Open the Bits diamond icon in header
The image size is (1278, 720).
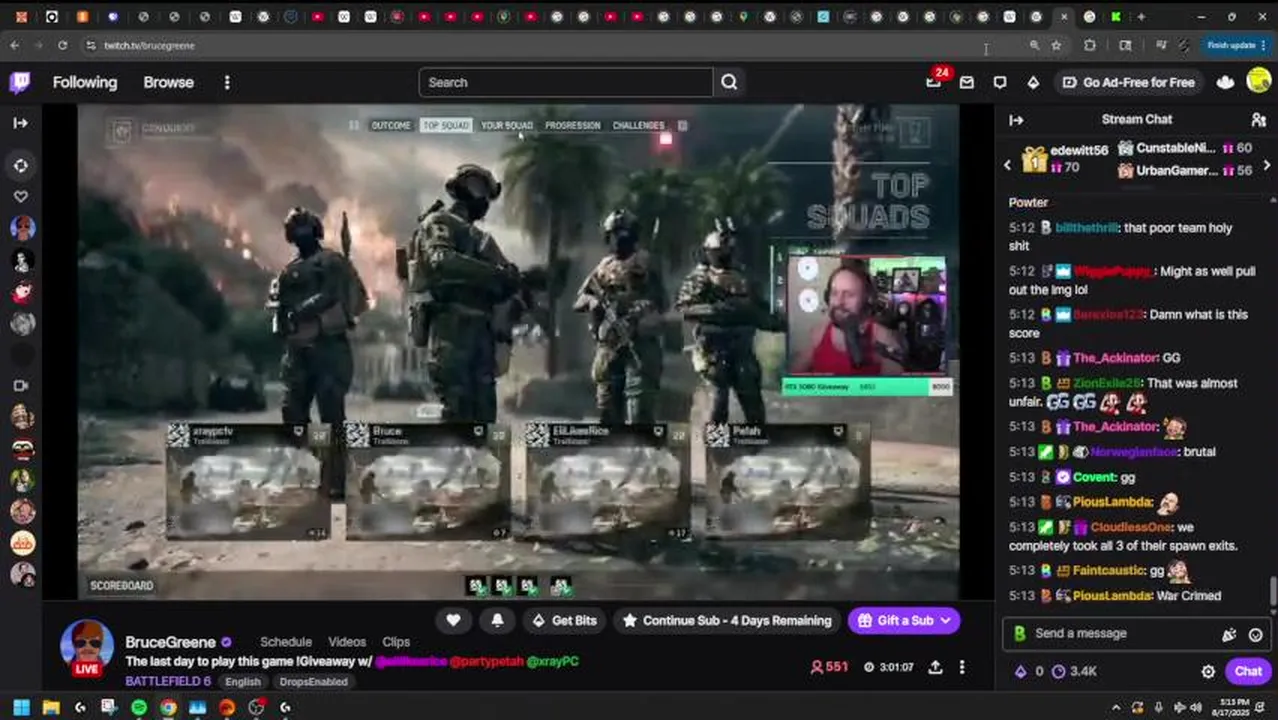[x=1033, y=82]
